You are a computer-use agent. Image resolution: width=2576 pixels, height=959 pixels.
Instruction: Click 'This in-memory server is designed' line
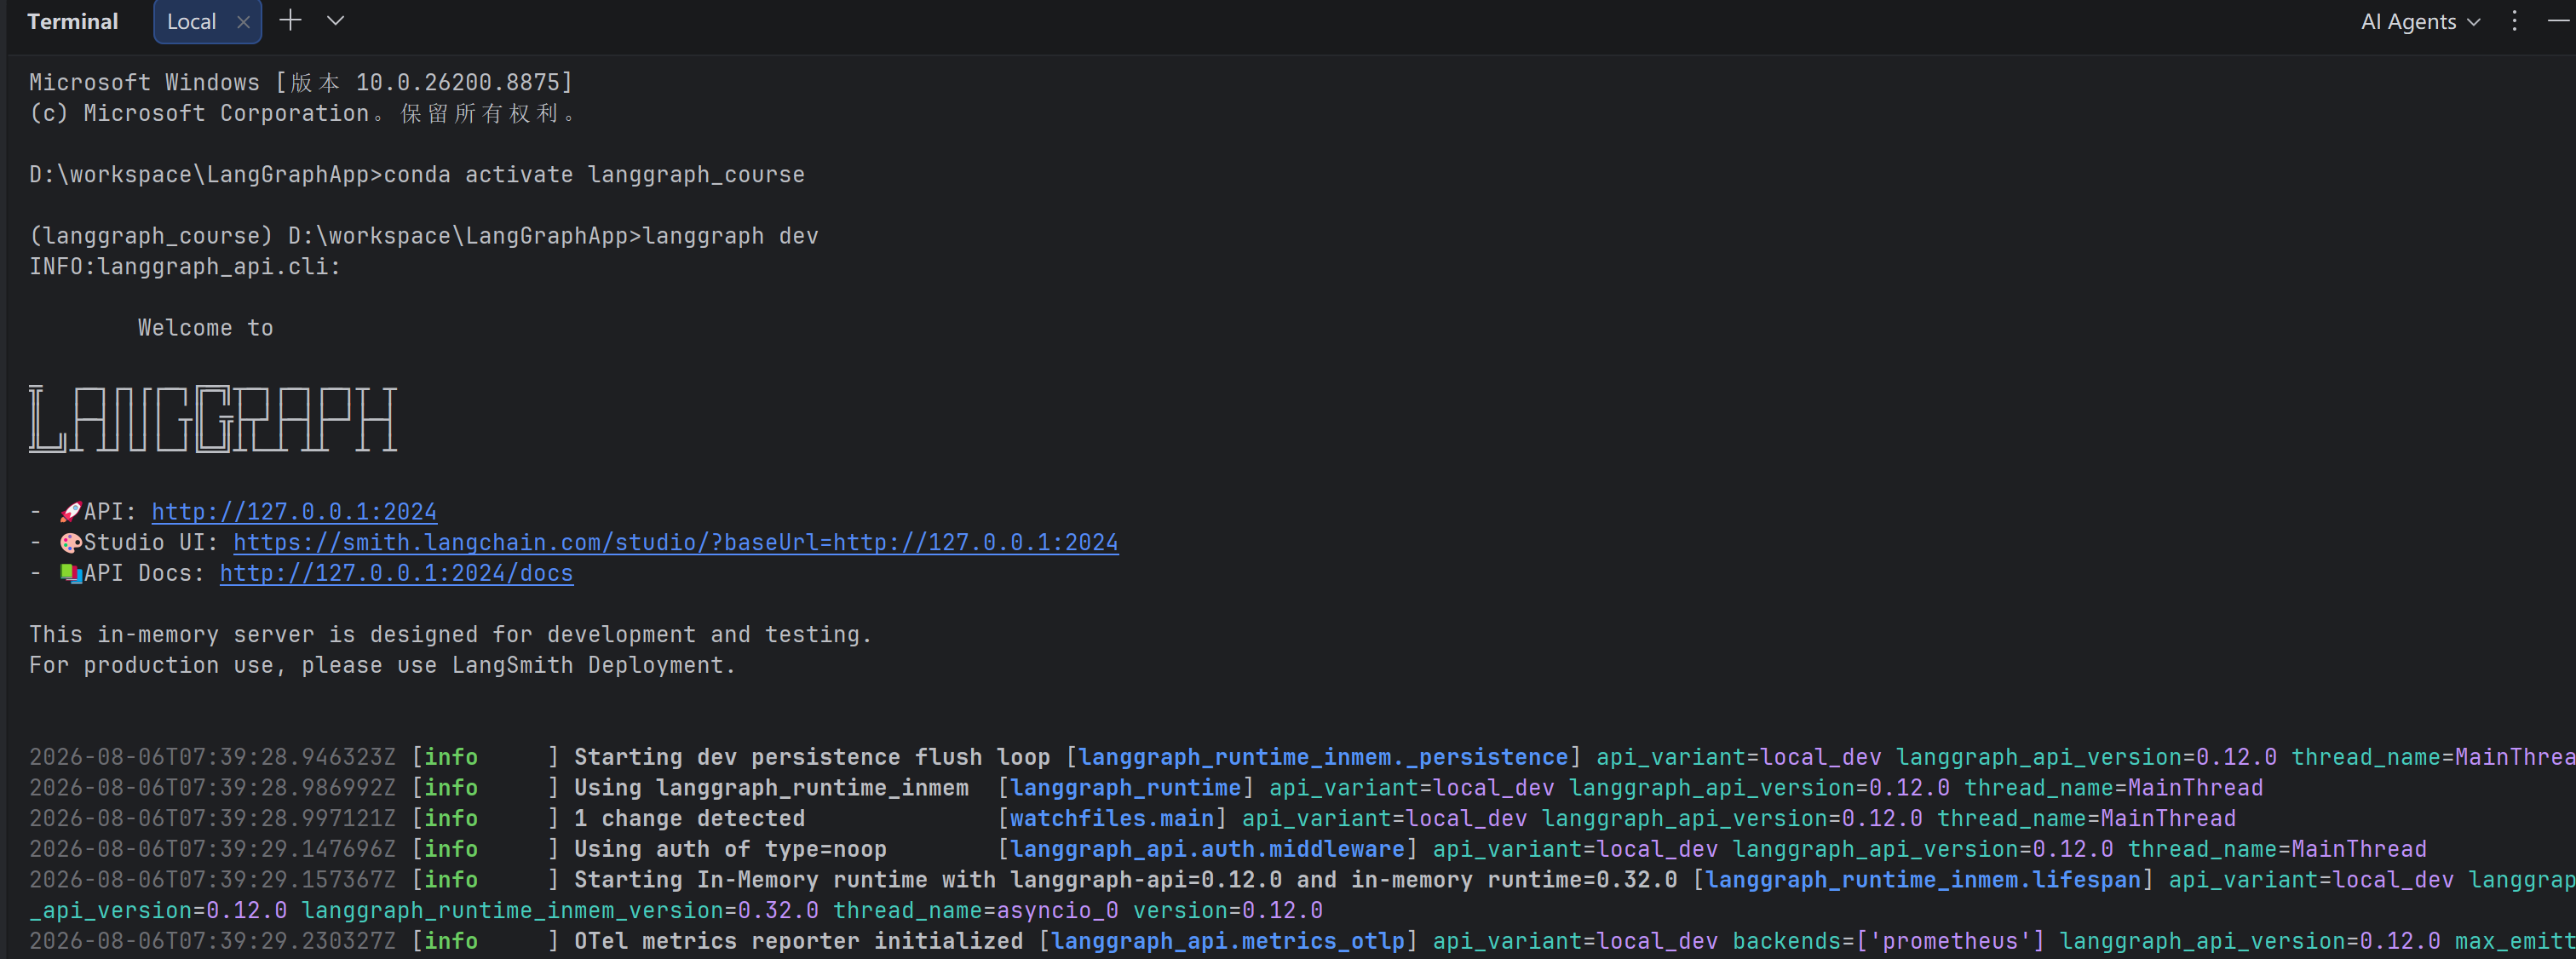coord(450,635)
